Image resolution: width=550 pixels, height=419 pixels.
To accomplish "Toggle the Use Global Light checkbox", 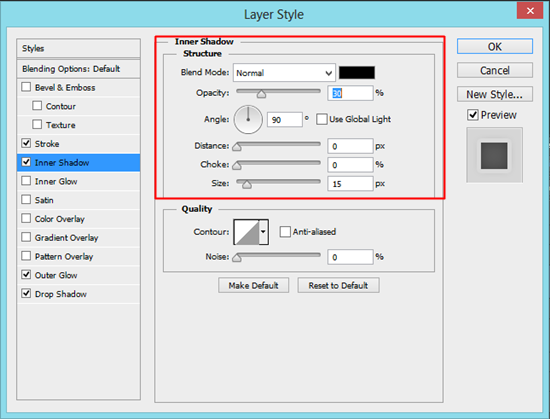I will coord(322,119).
